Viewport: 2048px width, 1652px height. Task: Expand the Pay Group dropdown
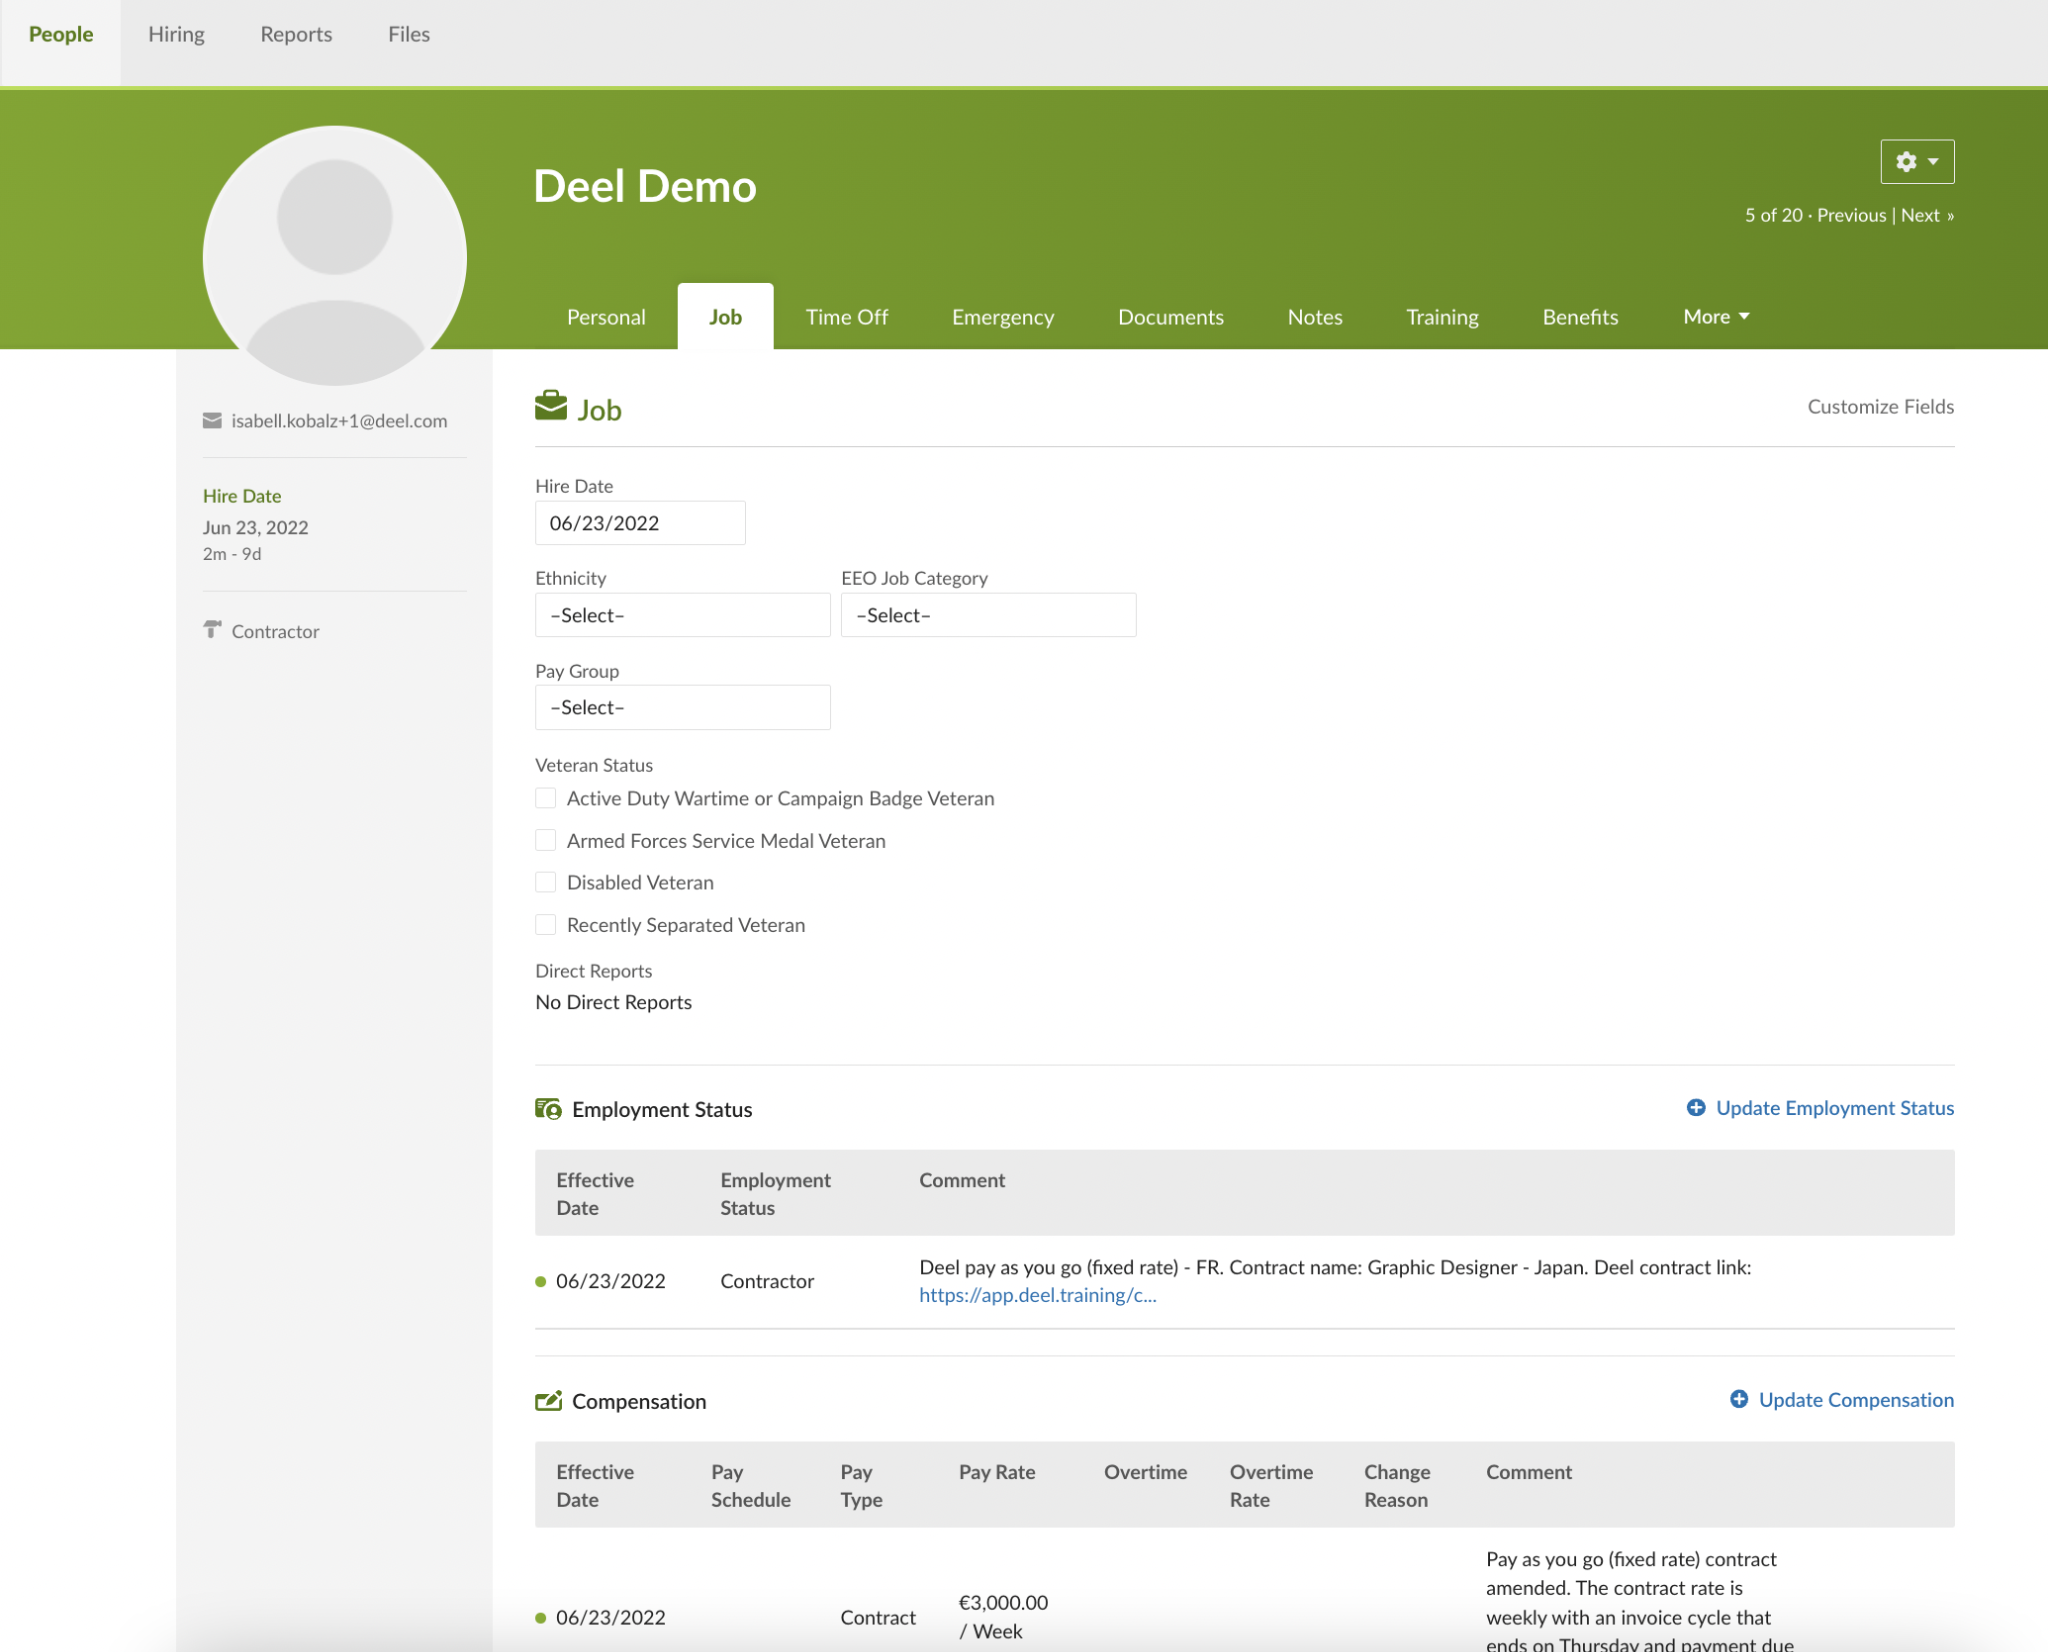click(682, 707)
